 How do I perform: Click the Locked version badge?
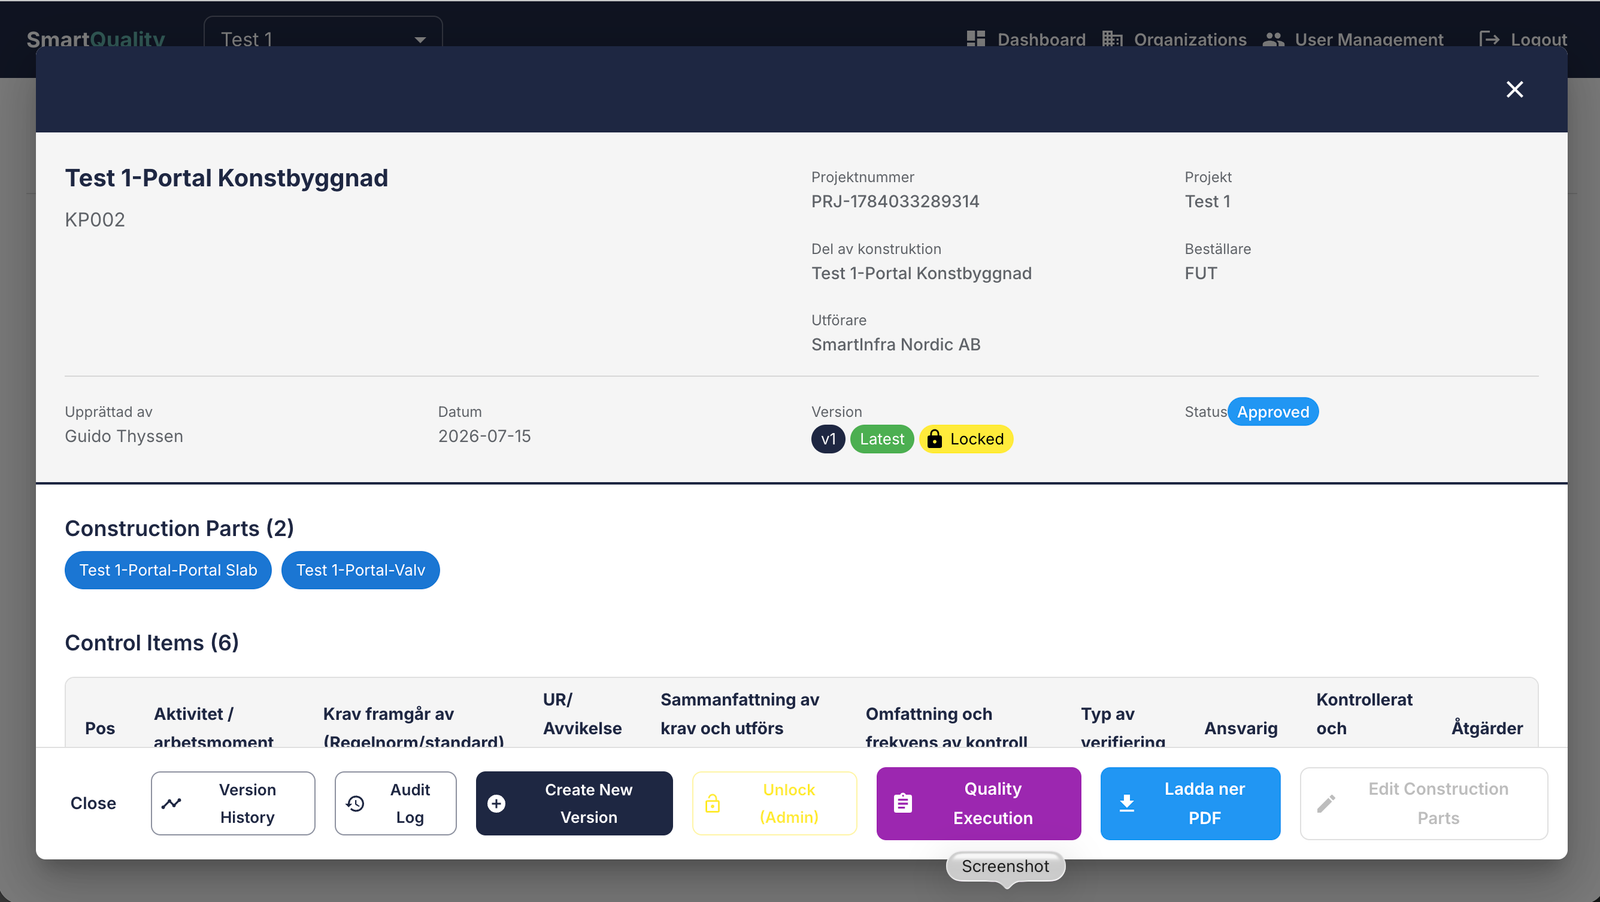pos(966,439)
